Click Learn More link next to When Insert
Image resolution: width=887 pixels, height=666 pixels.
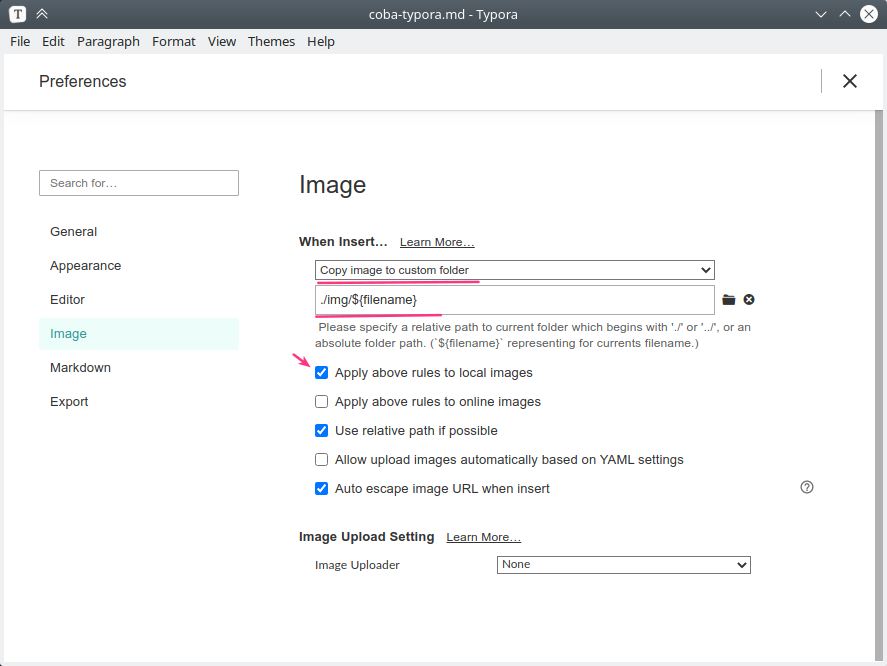click(437, 242)
